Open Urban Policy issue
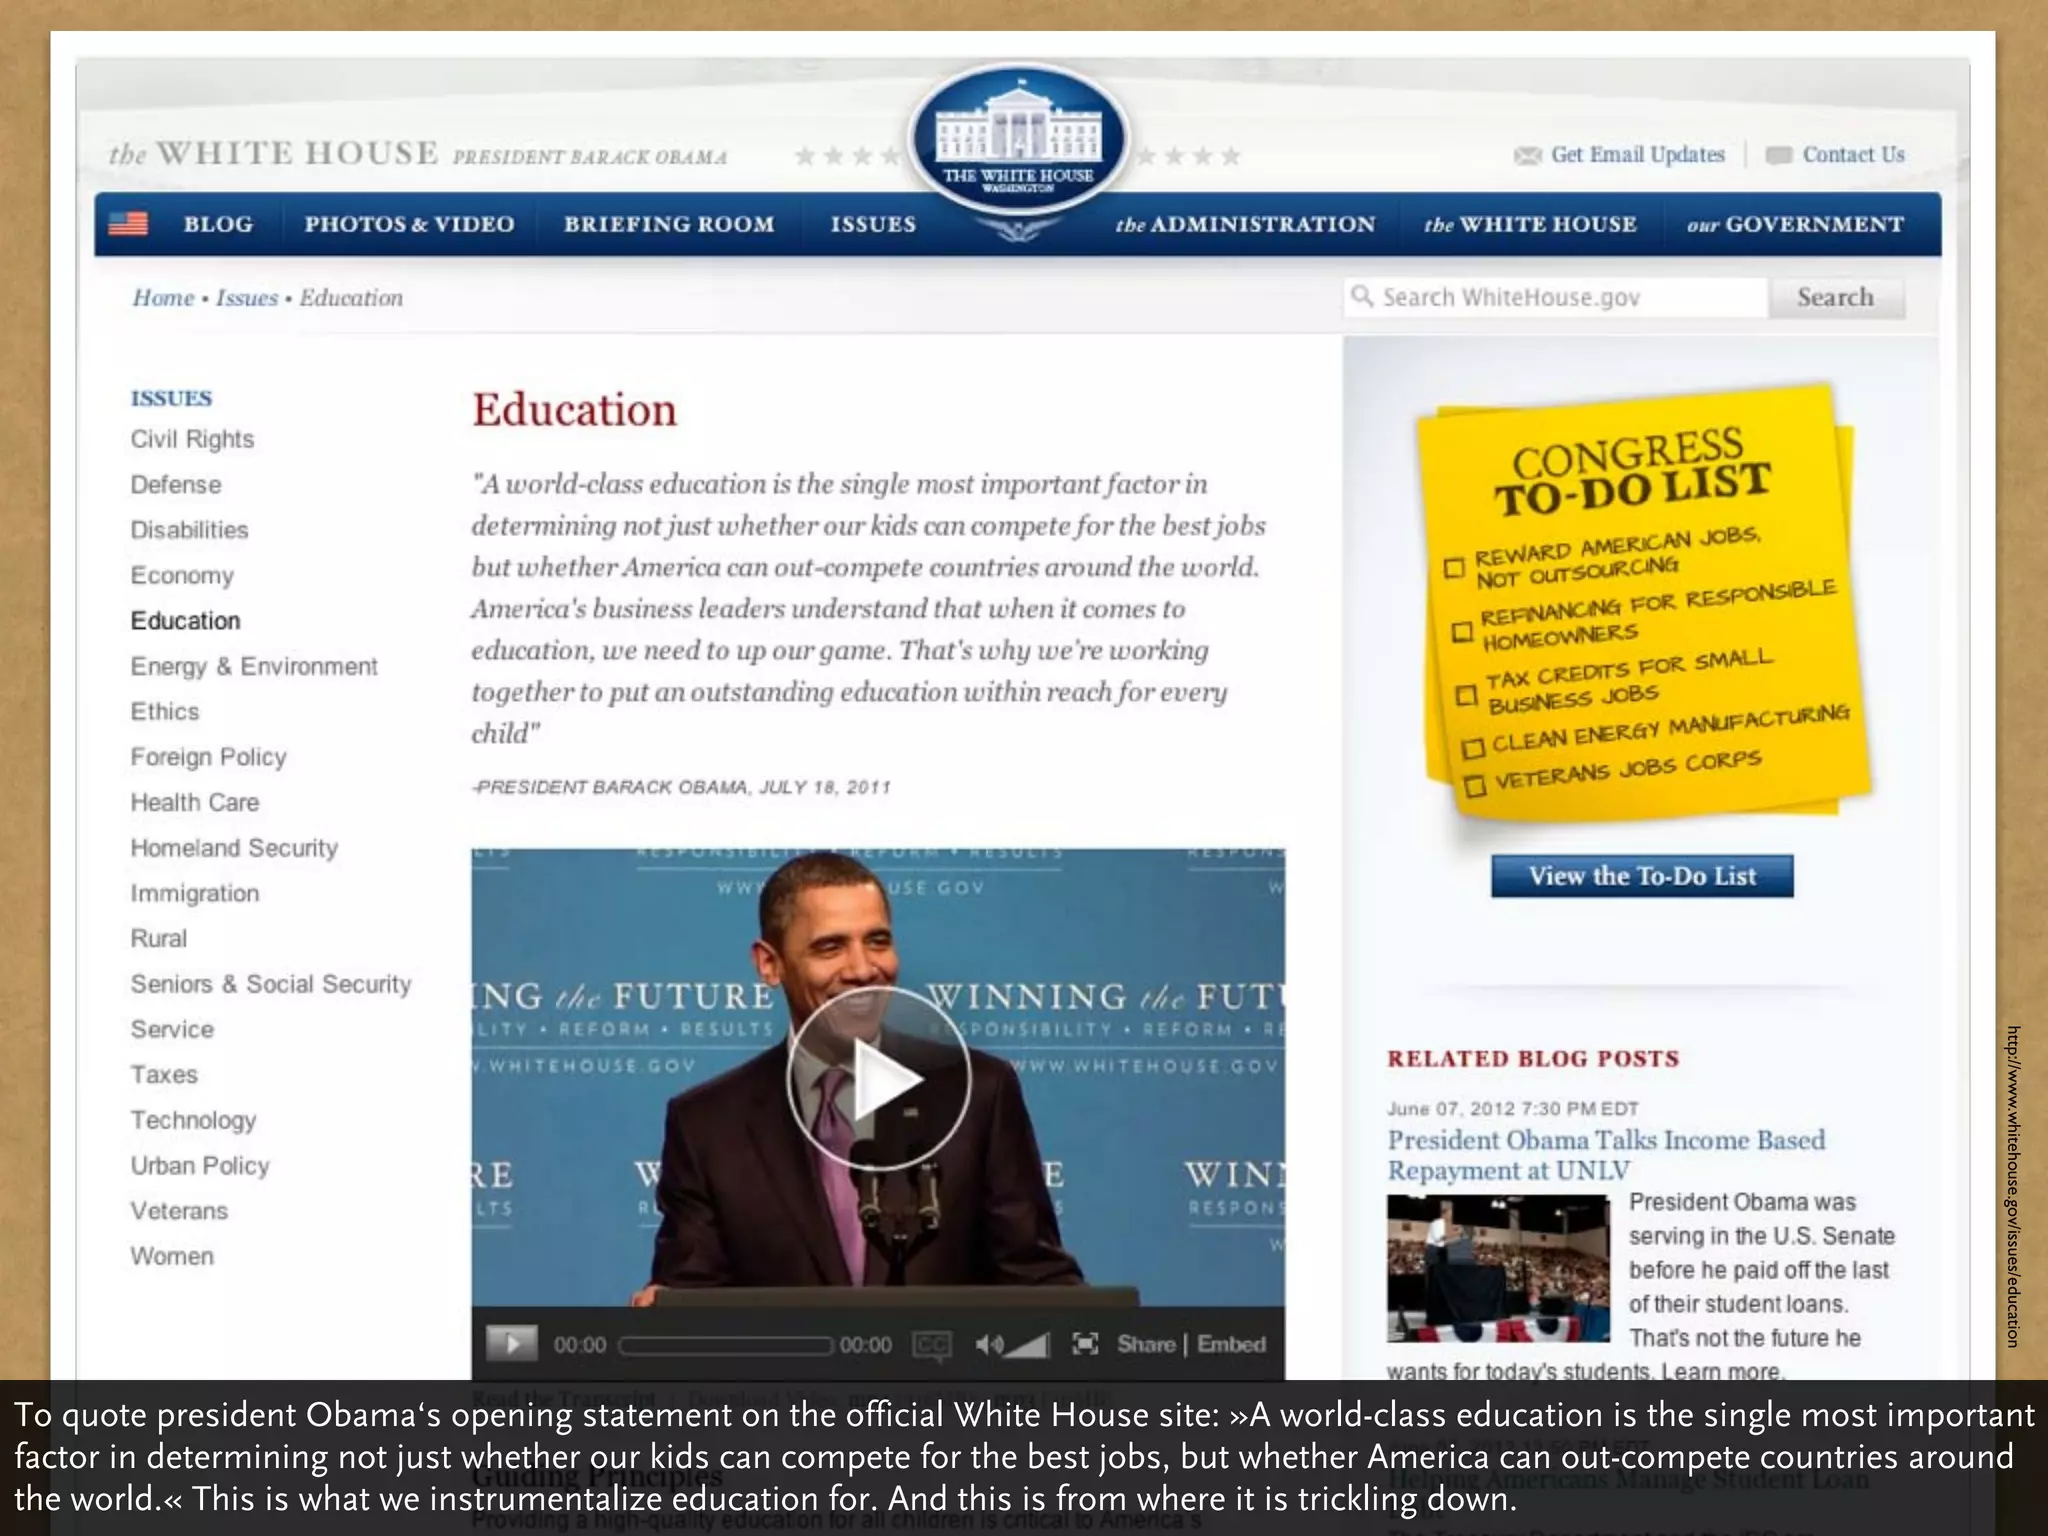Image resolution: width=2048 pixels, height=1536 pixels. 200,1166
